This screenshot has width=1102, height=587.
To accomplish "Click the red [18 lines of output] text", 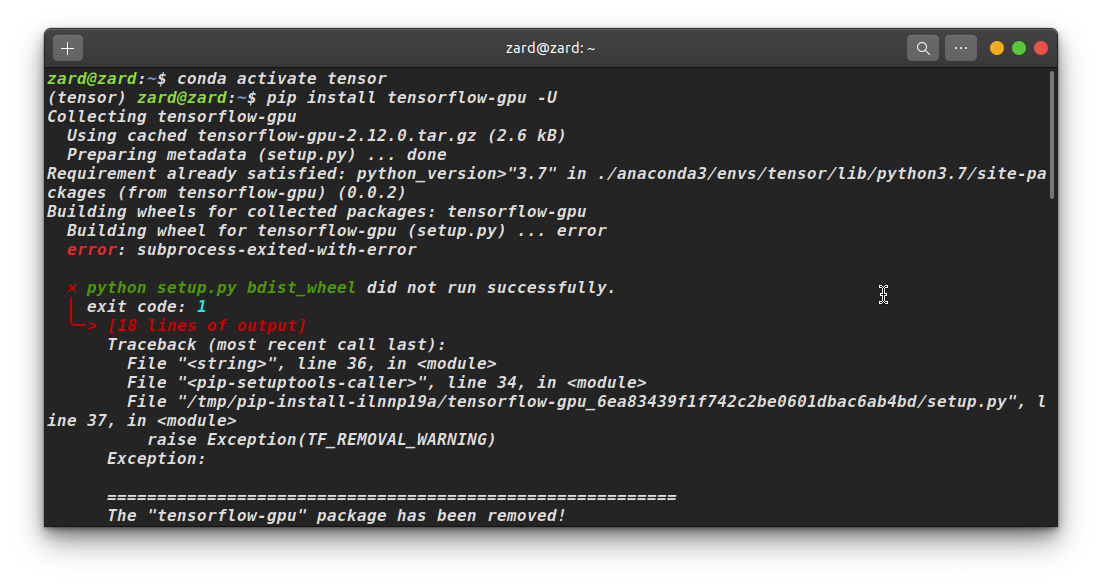I will tap(207, 325).
